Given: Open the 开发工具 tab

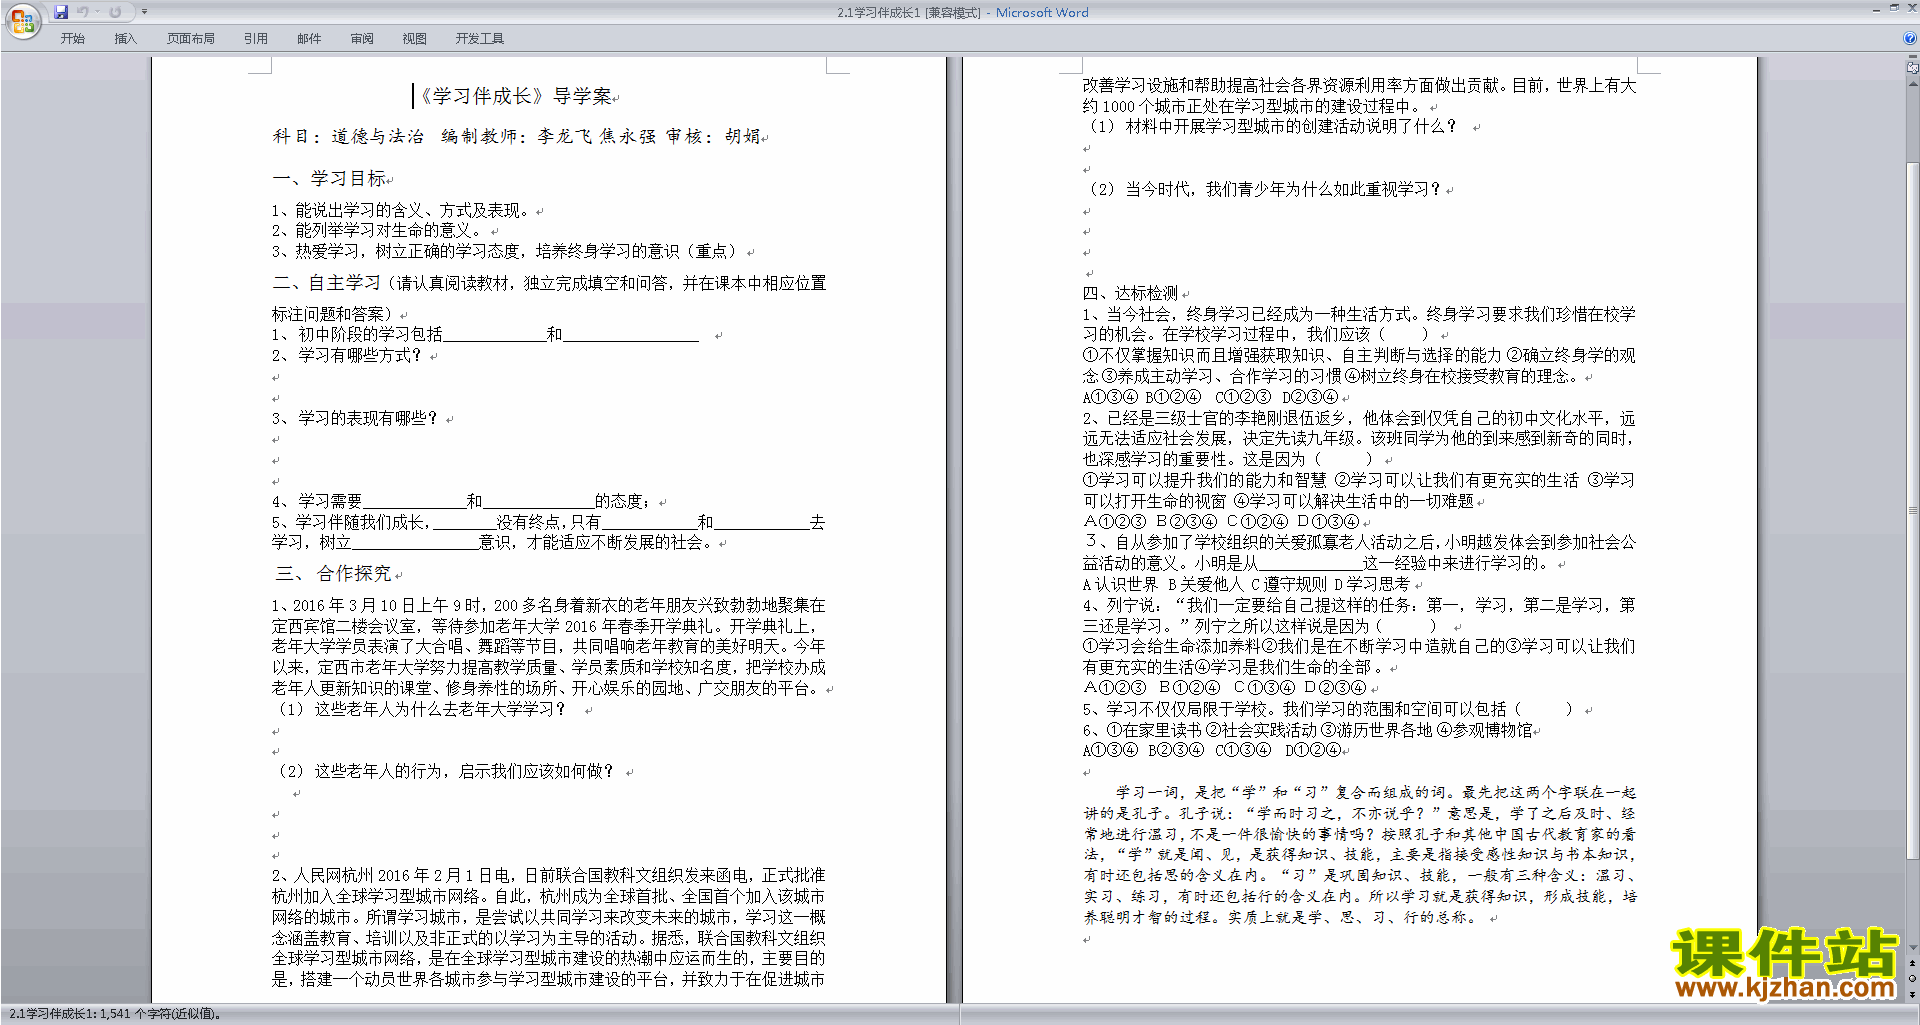Looking at the screenshot, I should pyautogui.click(x=480, y=39).
